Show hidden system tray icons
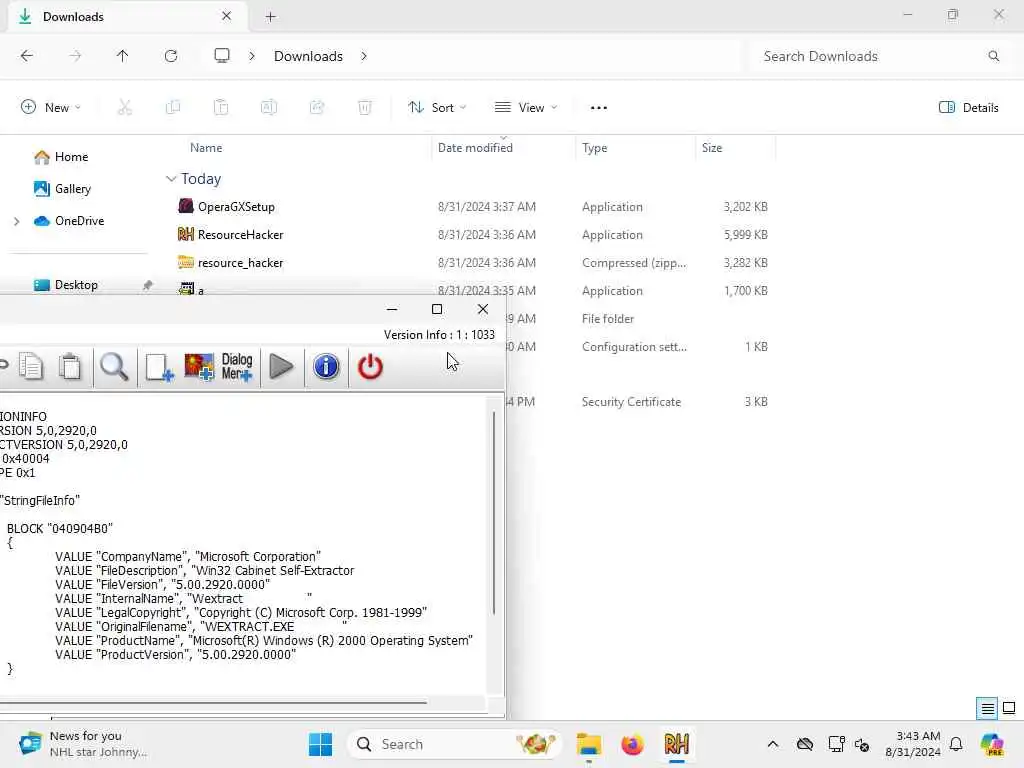The width and height of the screenshot is (1024, 768). point(773,744)
